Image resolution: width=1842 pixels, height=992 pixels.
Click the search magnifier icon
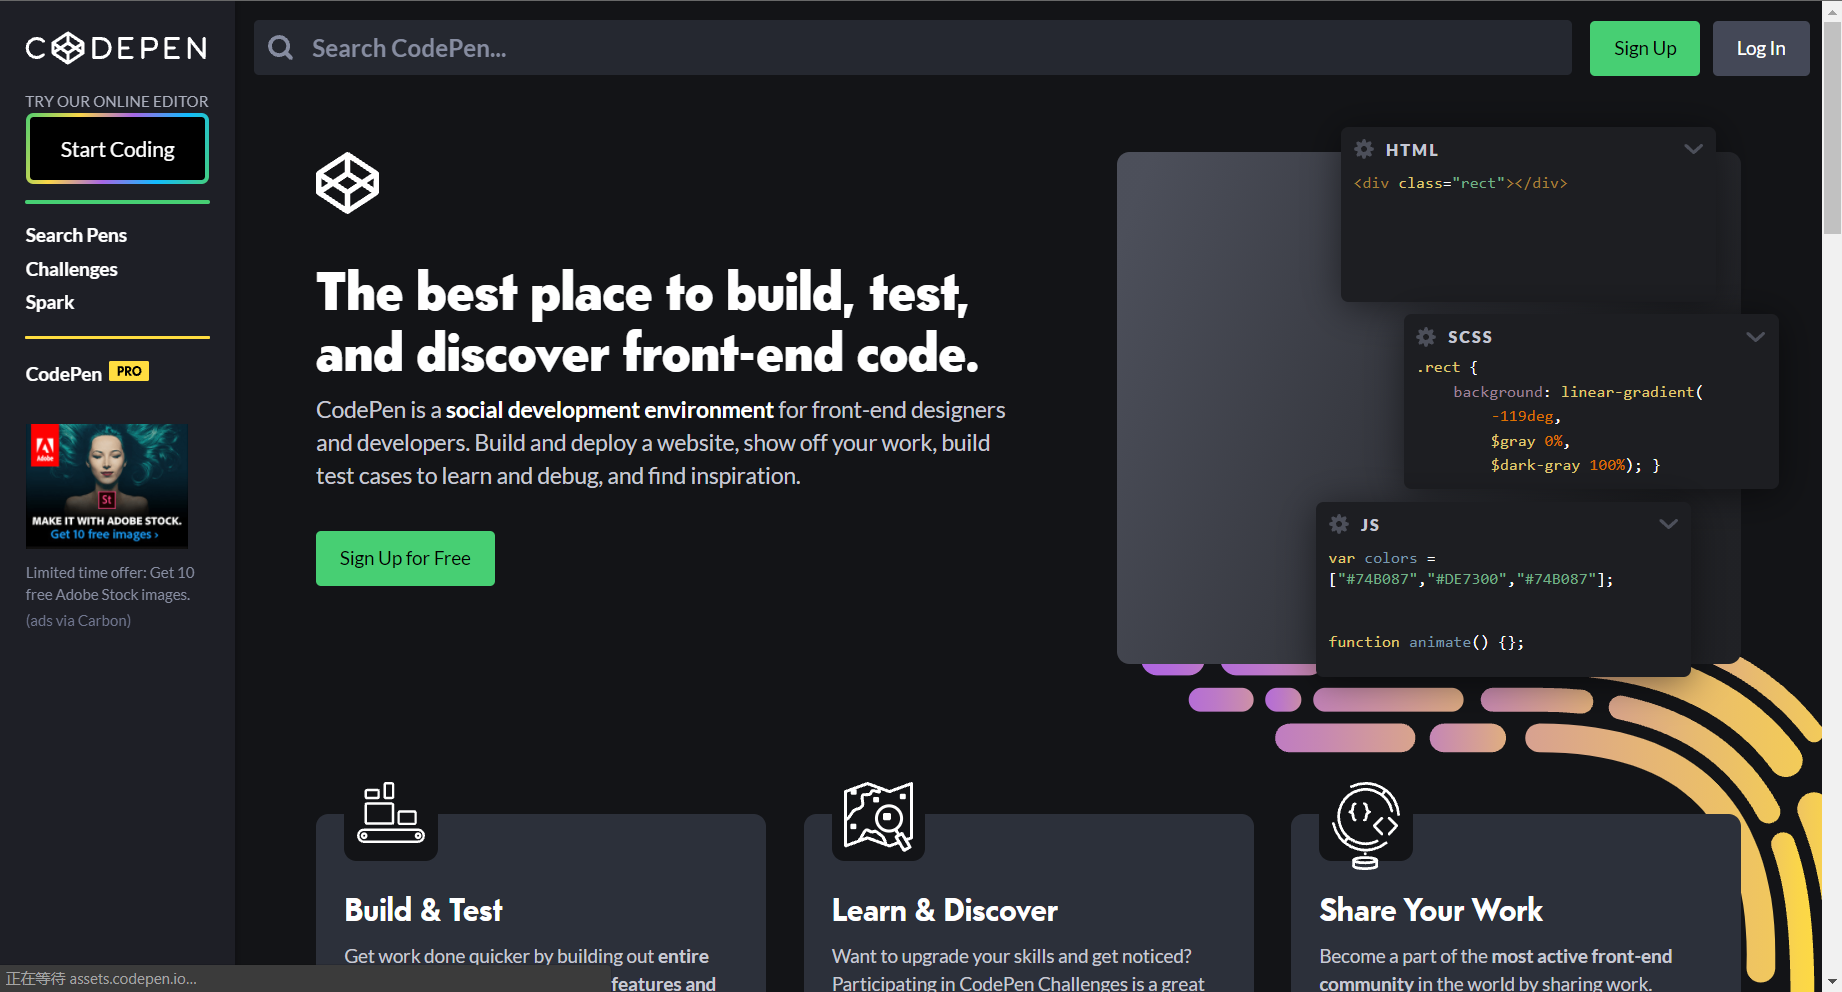click(281, 48)
